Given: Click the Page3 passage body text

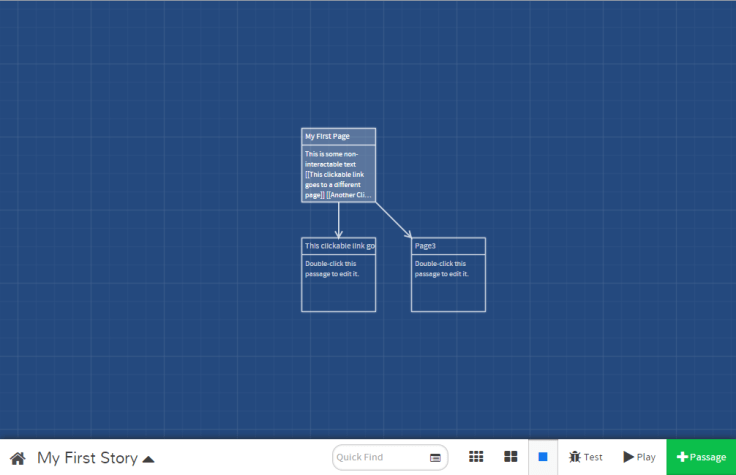Looking at the screenshot, I should coord(440,269).
